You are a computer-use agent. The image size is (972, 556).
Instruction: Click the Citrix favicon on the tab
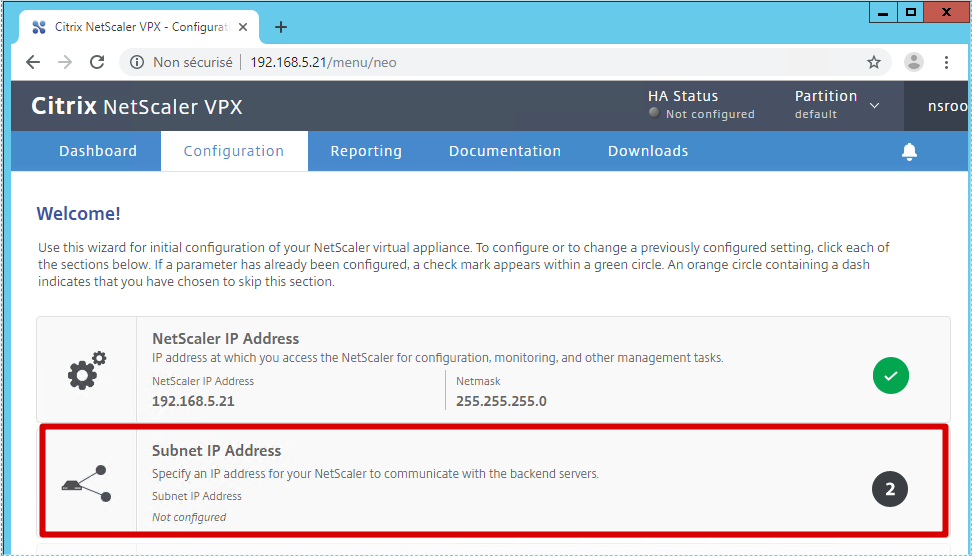(39, 27)
